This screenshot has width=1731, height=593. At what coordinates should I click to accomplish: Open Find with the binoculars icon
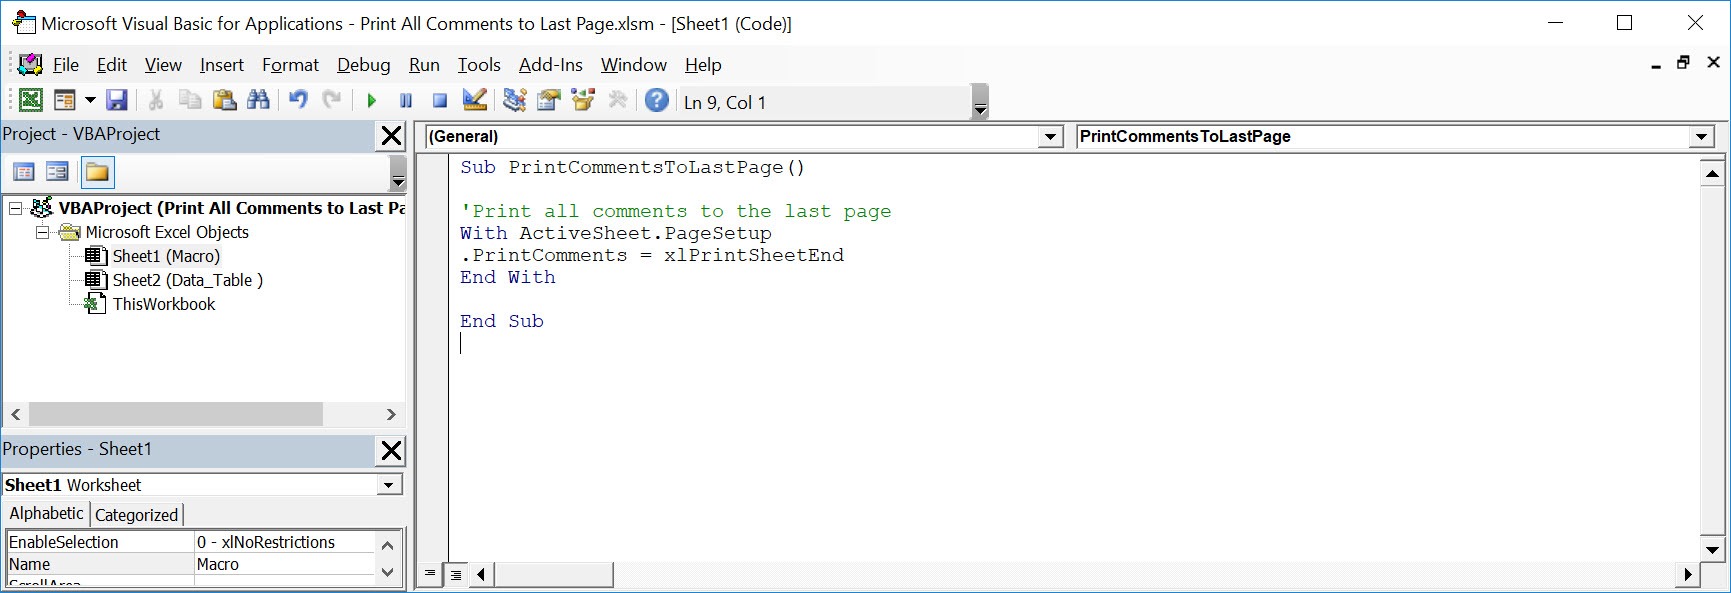(258, 100)
